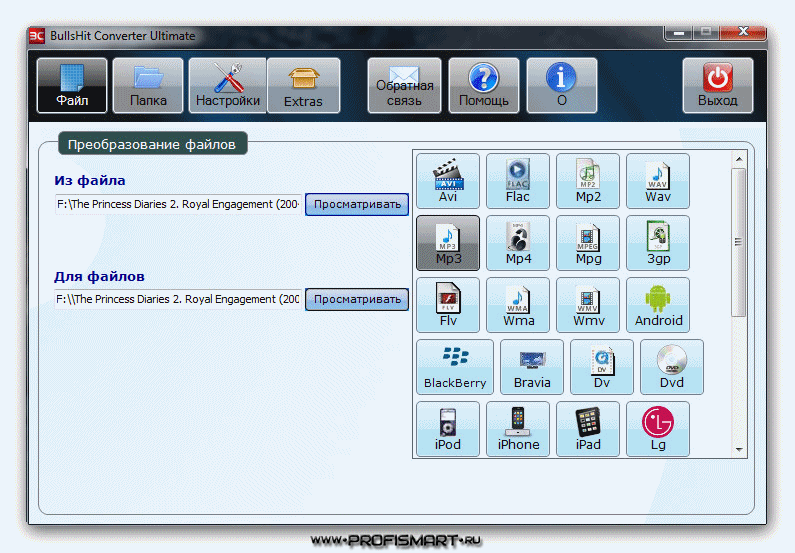795x553 pixels.
Task: Choose the BlackBerry device preset
Action: pos(455,367)
